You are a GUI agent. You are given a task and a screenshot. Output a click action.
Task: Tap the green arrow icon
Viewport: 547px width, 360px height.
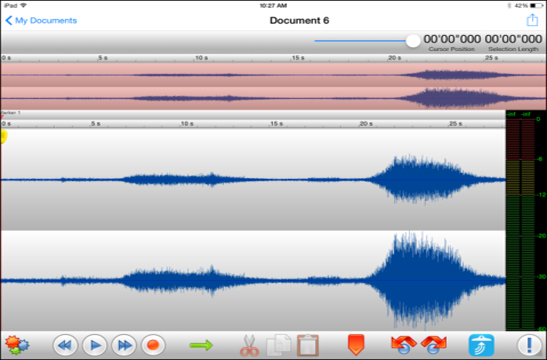(201, 345)
